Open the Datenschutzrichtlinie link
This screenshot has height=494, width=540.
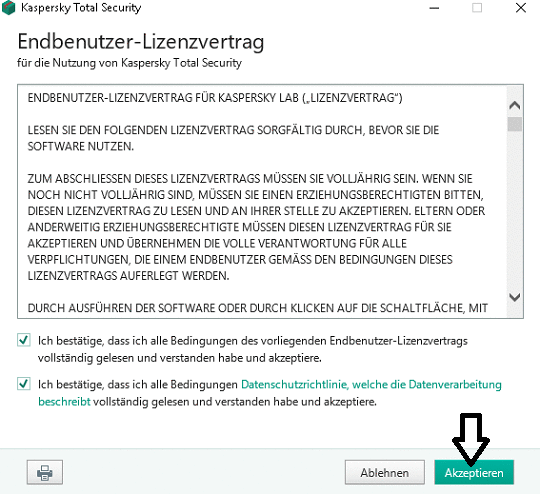tap(371, 384)
